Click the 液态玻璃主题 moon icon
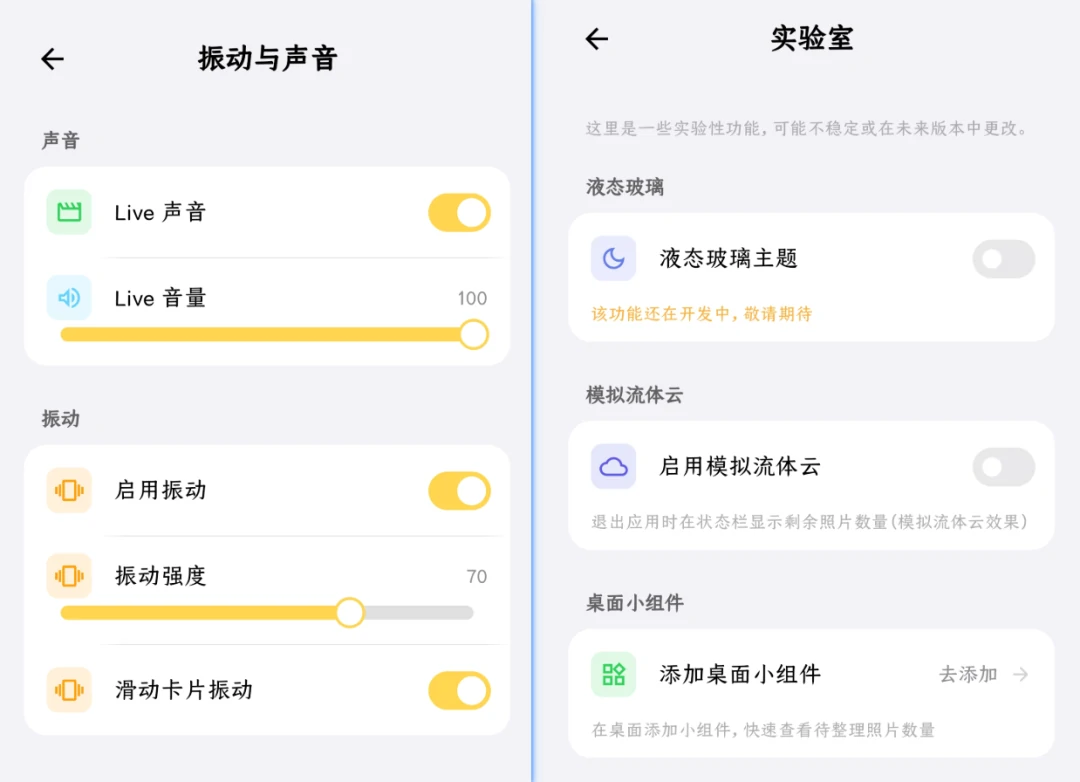 tap(613, 259)
